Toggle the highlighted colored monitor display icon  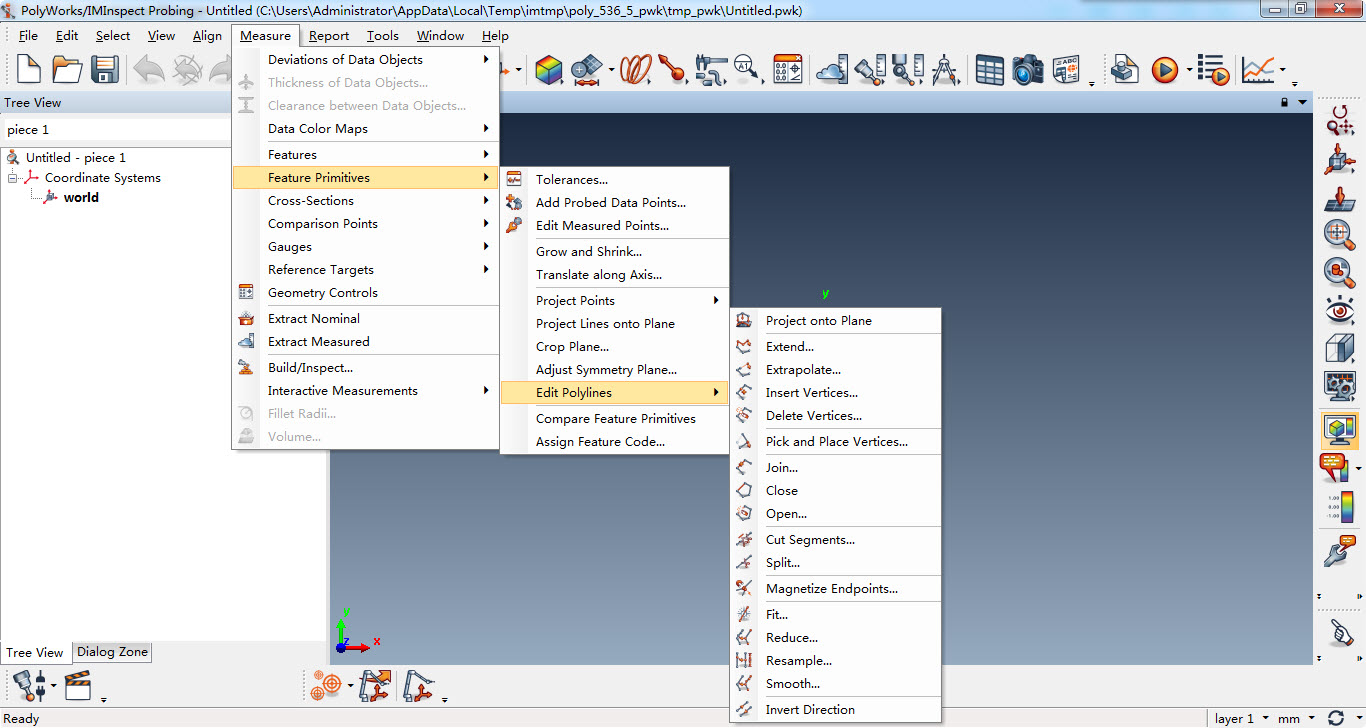pos(1339,430)
